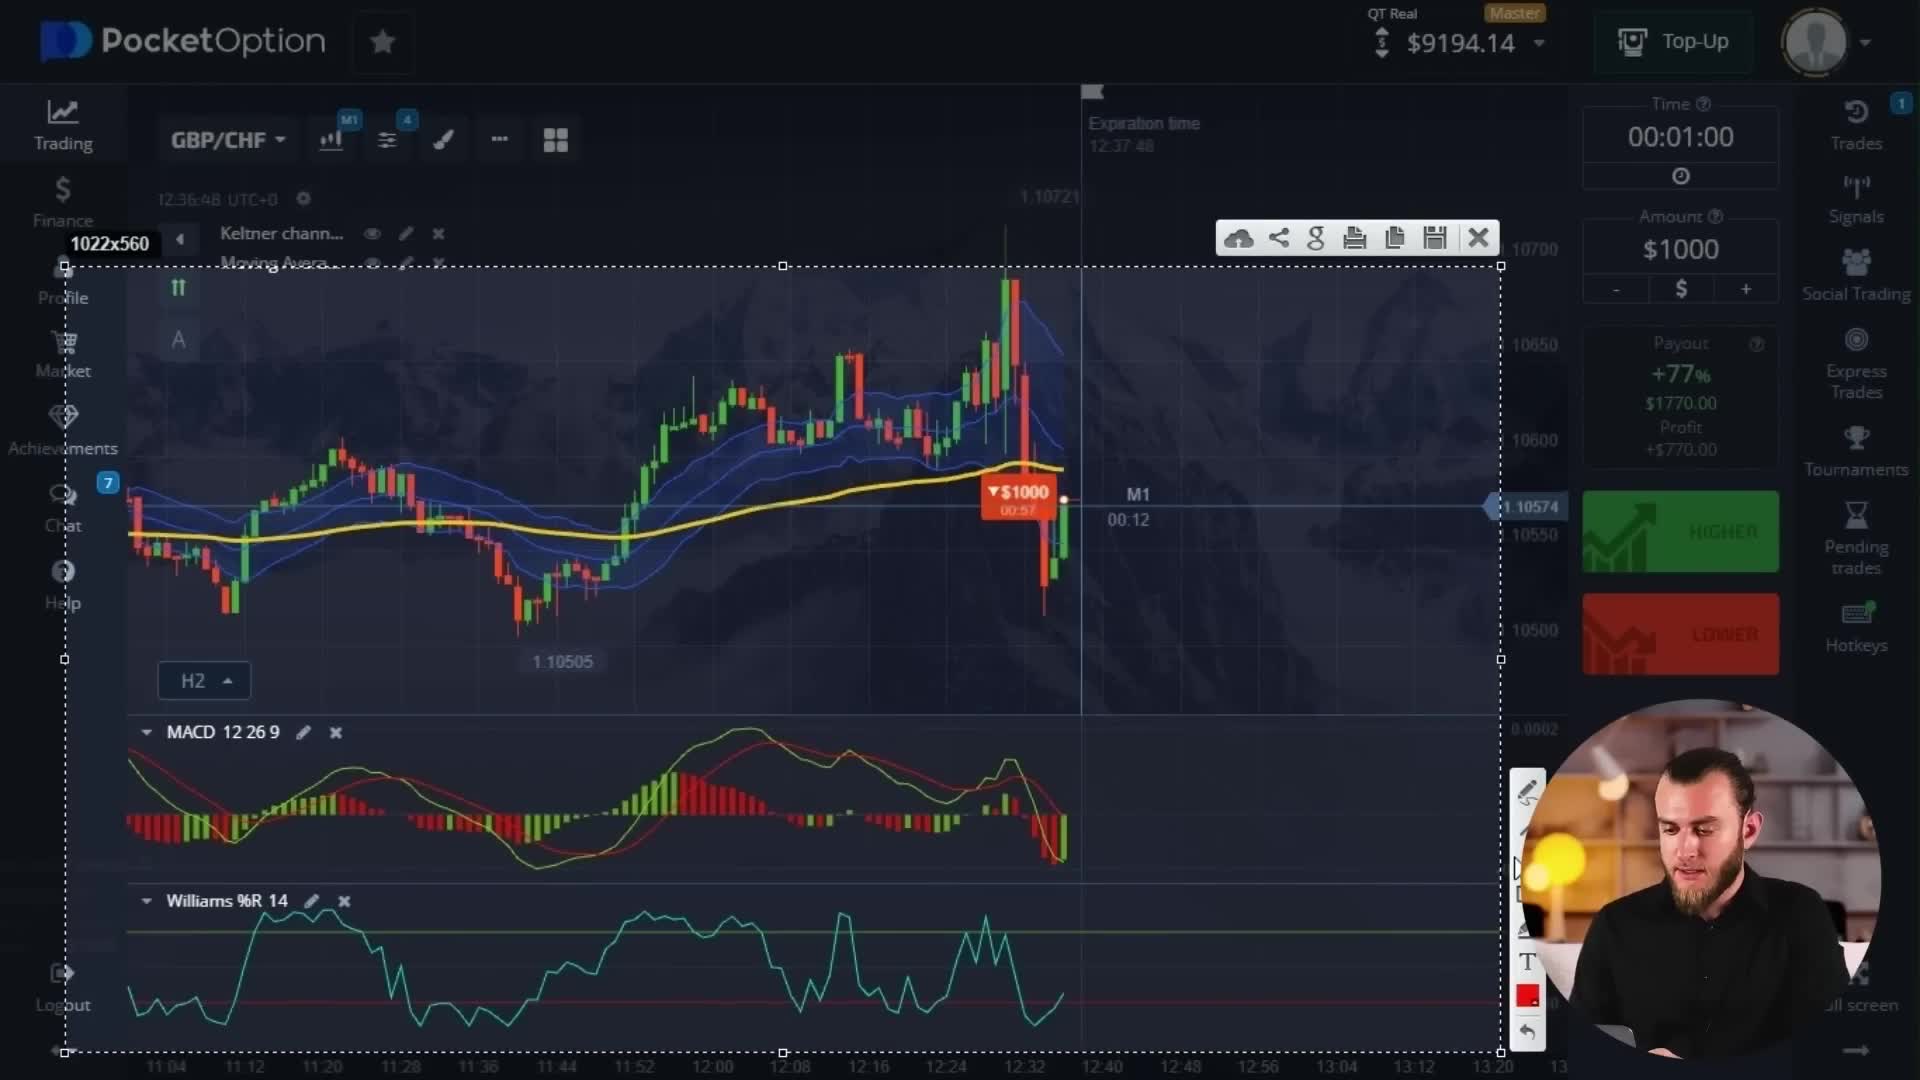The height and width of the screenshot is (1080, 1920).
Task: Click the share icon in the screenshot toolbar
Action: click(x=1278, y=238)
